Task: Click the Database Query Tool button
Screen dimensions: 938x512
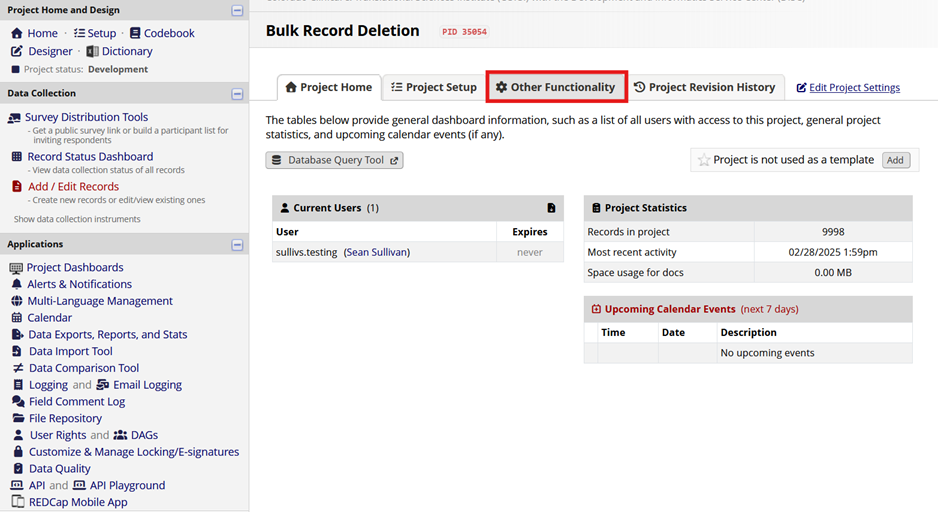Action: click(x=334, y=160)
